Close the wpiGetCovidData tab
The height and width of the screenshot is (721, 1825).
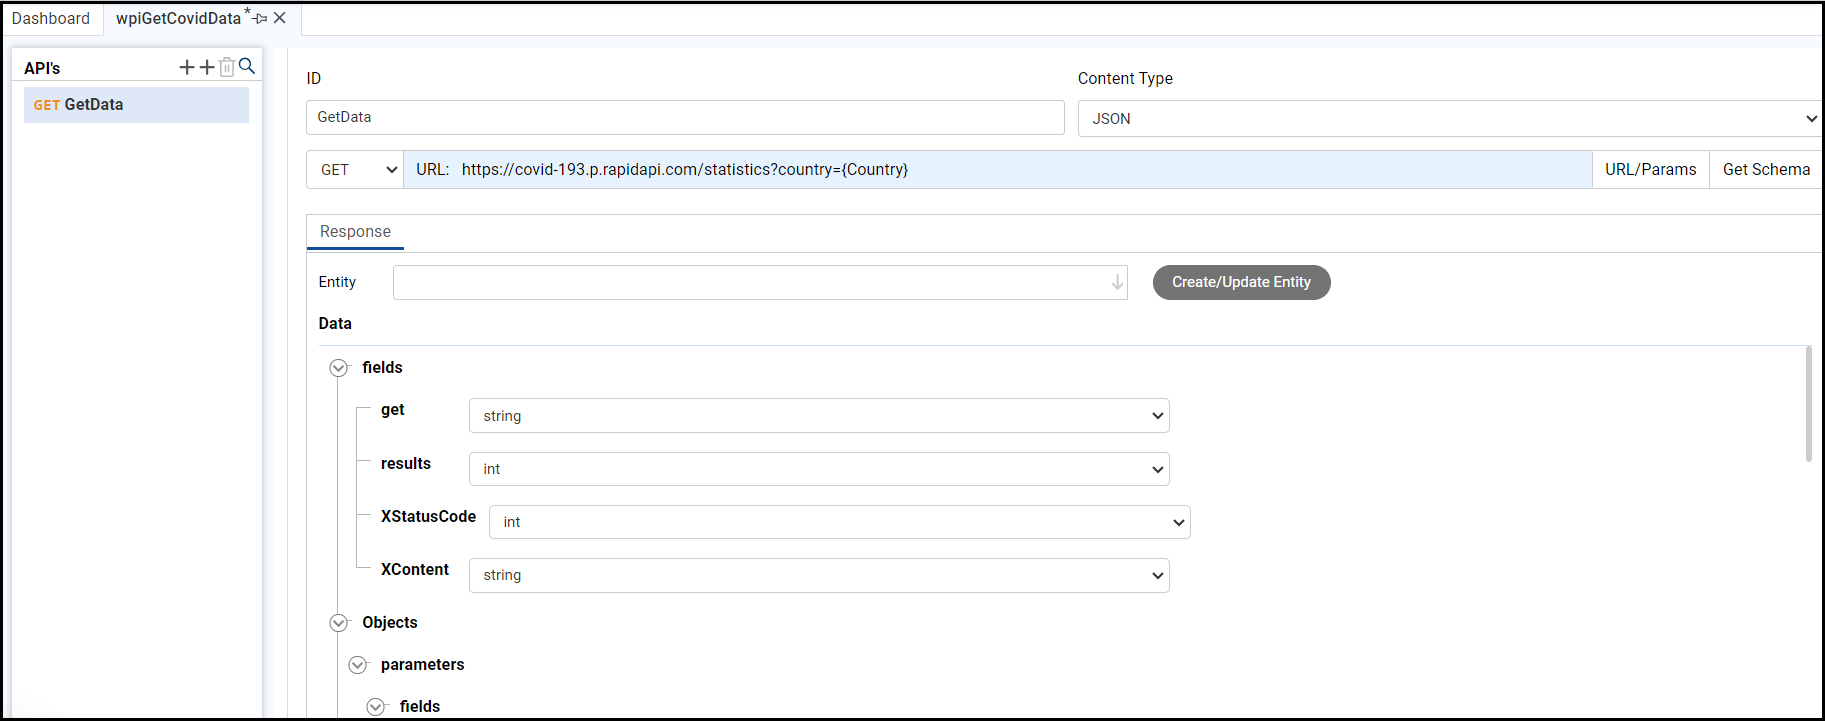click(280, 18)
